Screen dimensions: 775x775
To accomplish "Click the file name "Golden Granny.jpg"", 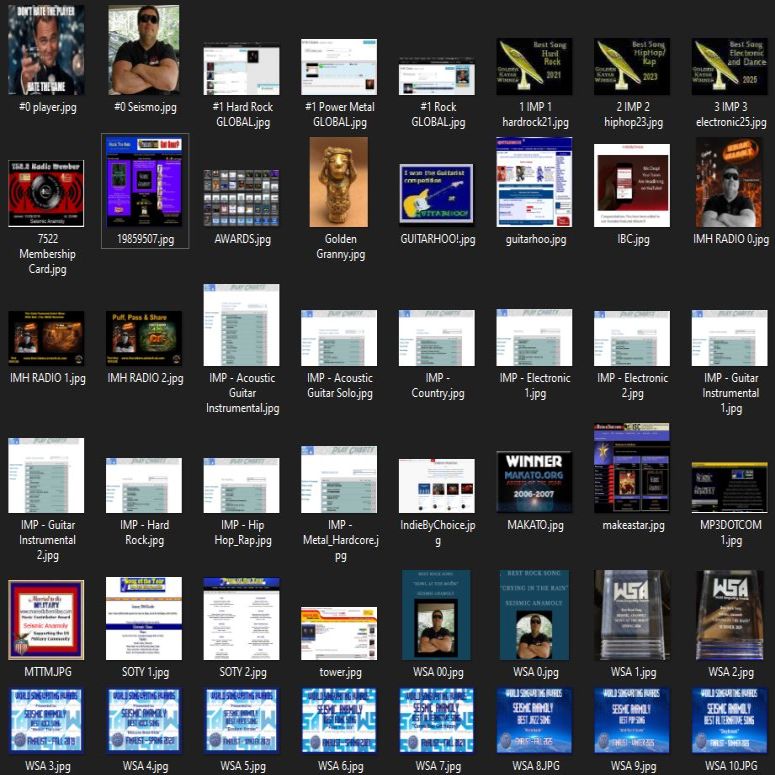I will [340, 247].
